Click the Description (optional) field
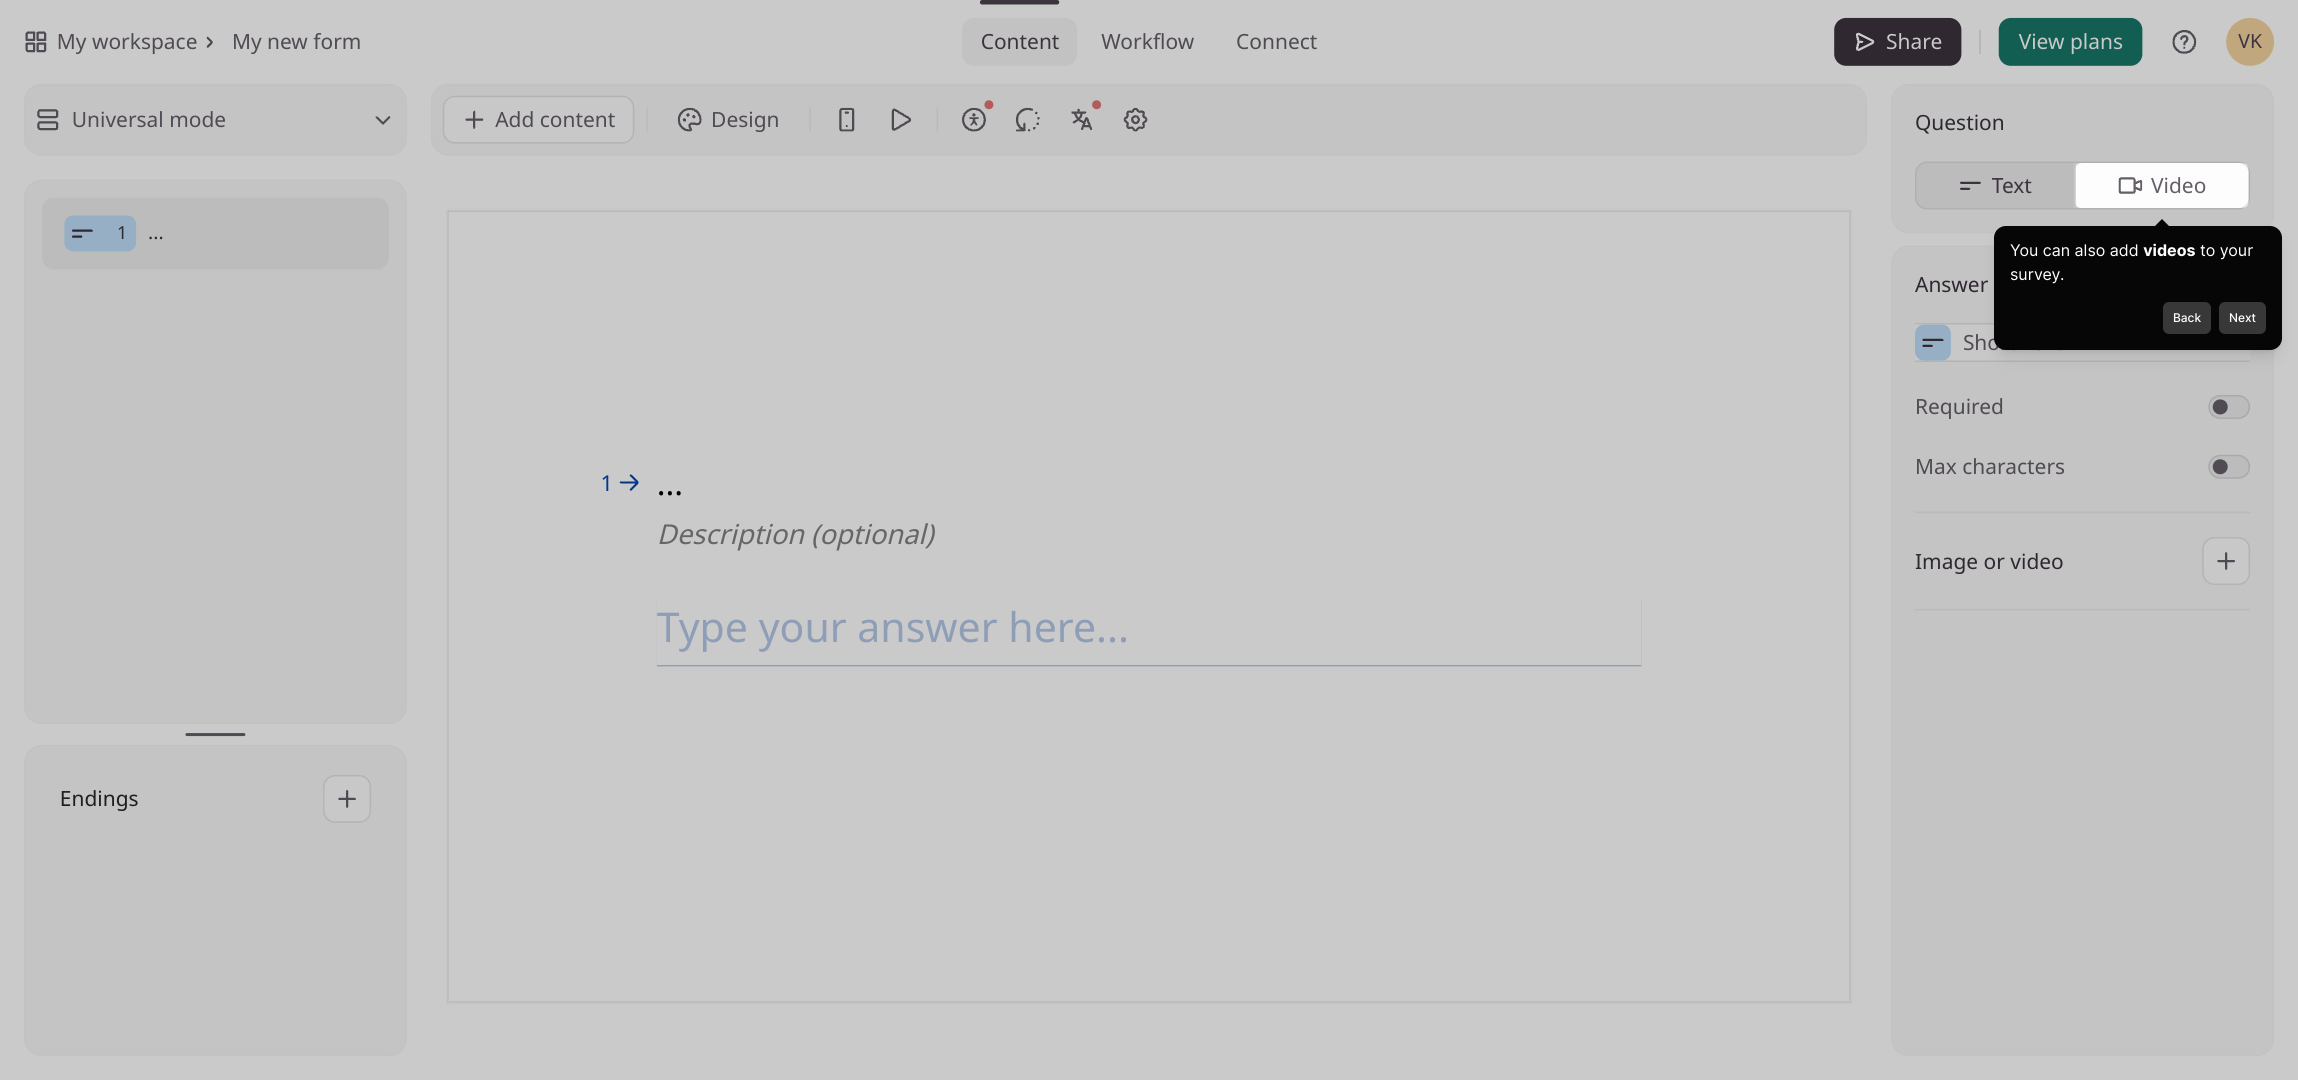Viewport: 2298px width, 1080px height. click(x=797, y=534)
